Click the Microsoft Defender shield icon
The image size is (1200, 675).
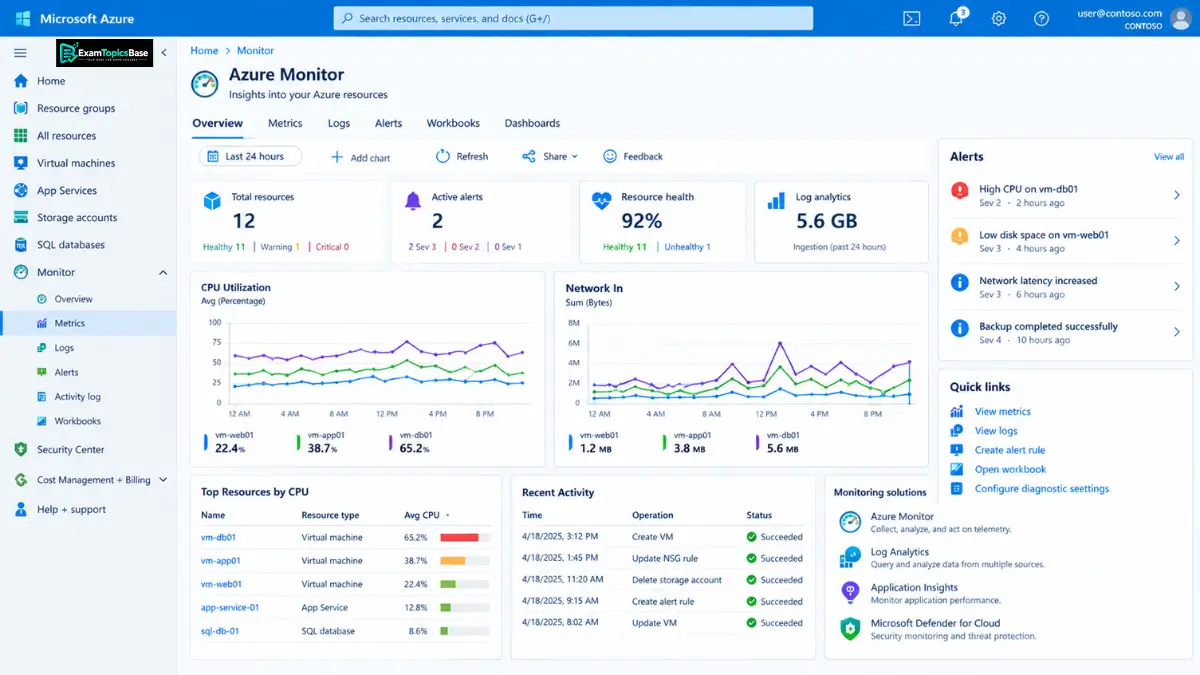850,628
